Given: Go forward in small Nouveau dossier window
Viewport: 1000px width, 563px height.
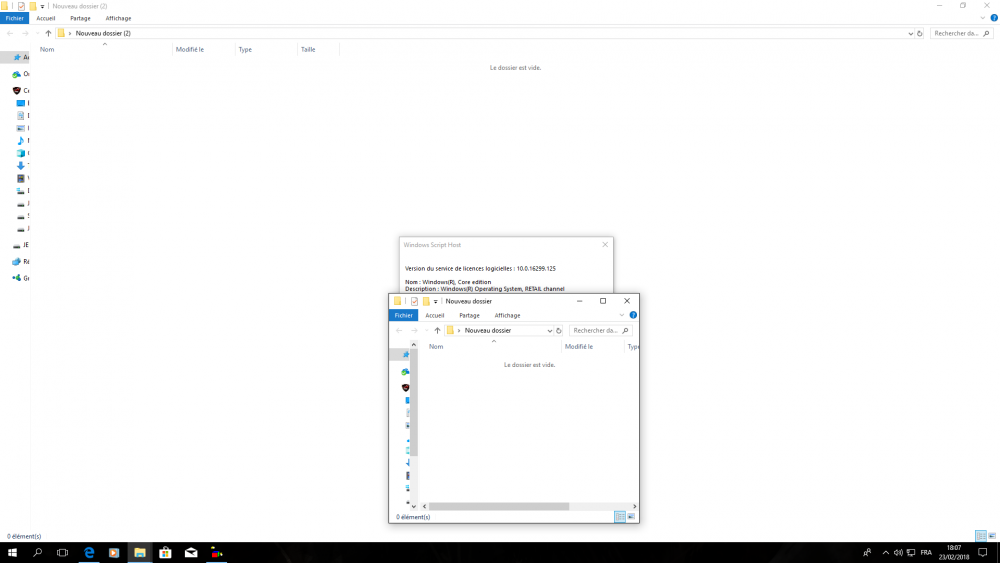Looking at the screenshot, I should pyautogui.click(x=415, y=330).
